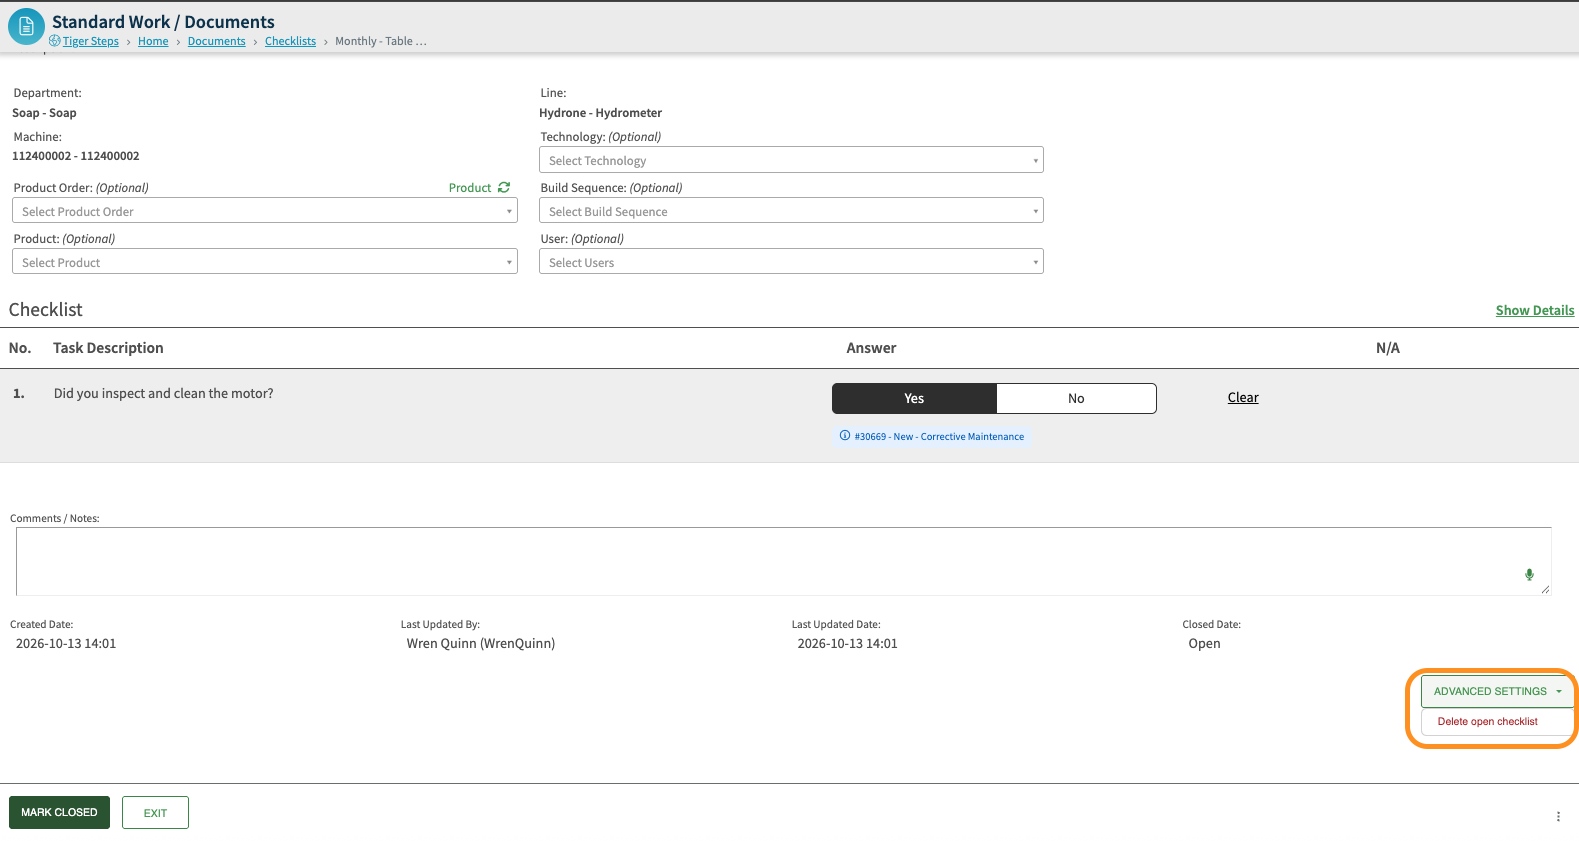Open the Select Build Sequence dropdown

[791, 211]
